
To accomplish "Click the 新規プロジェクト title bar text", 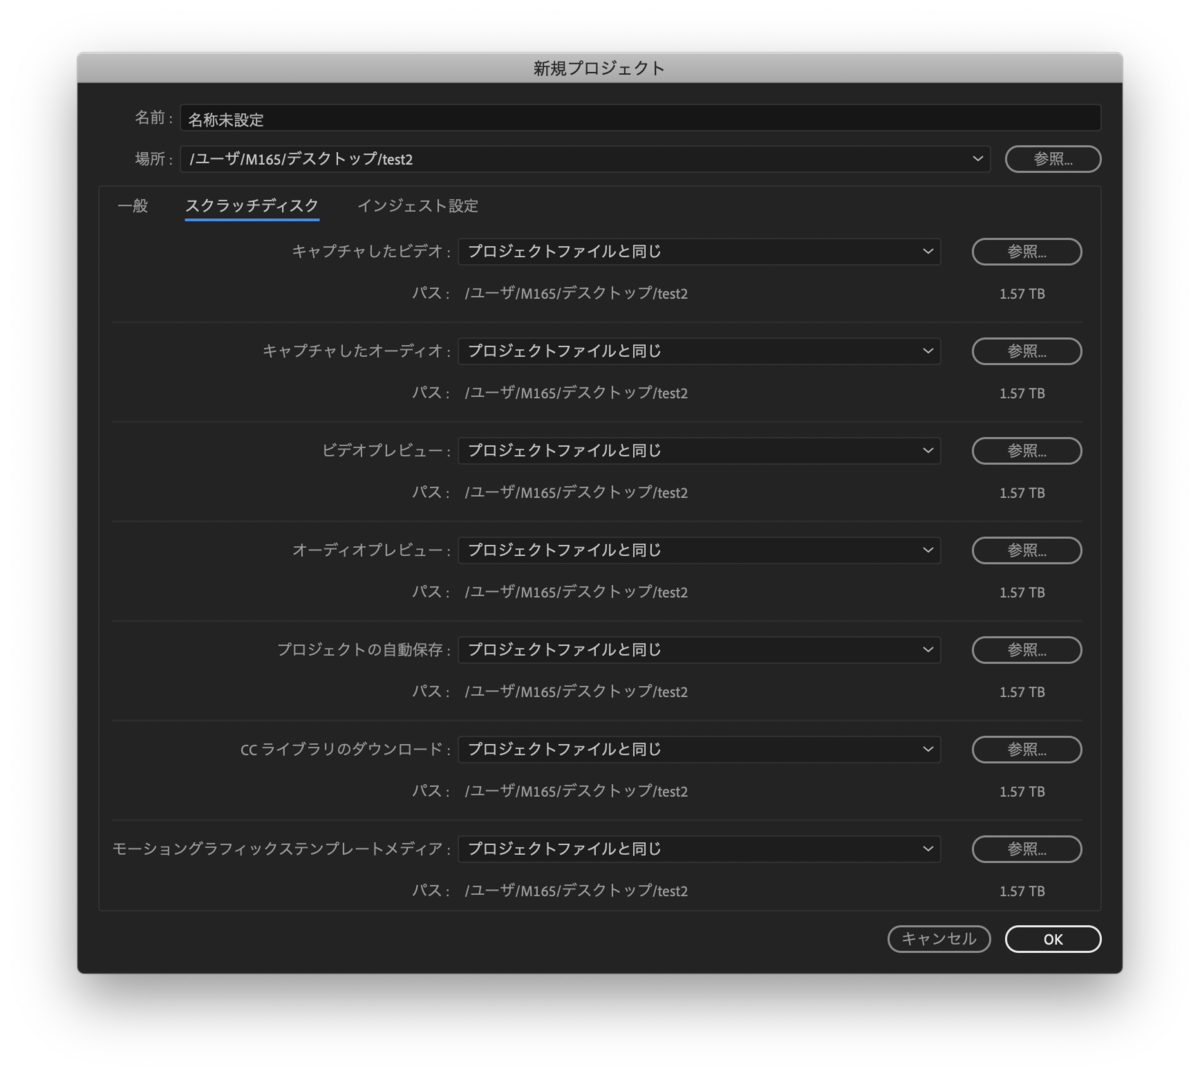I will coord(599,68).
